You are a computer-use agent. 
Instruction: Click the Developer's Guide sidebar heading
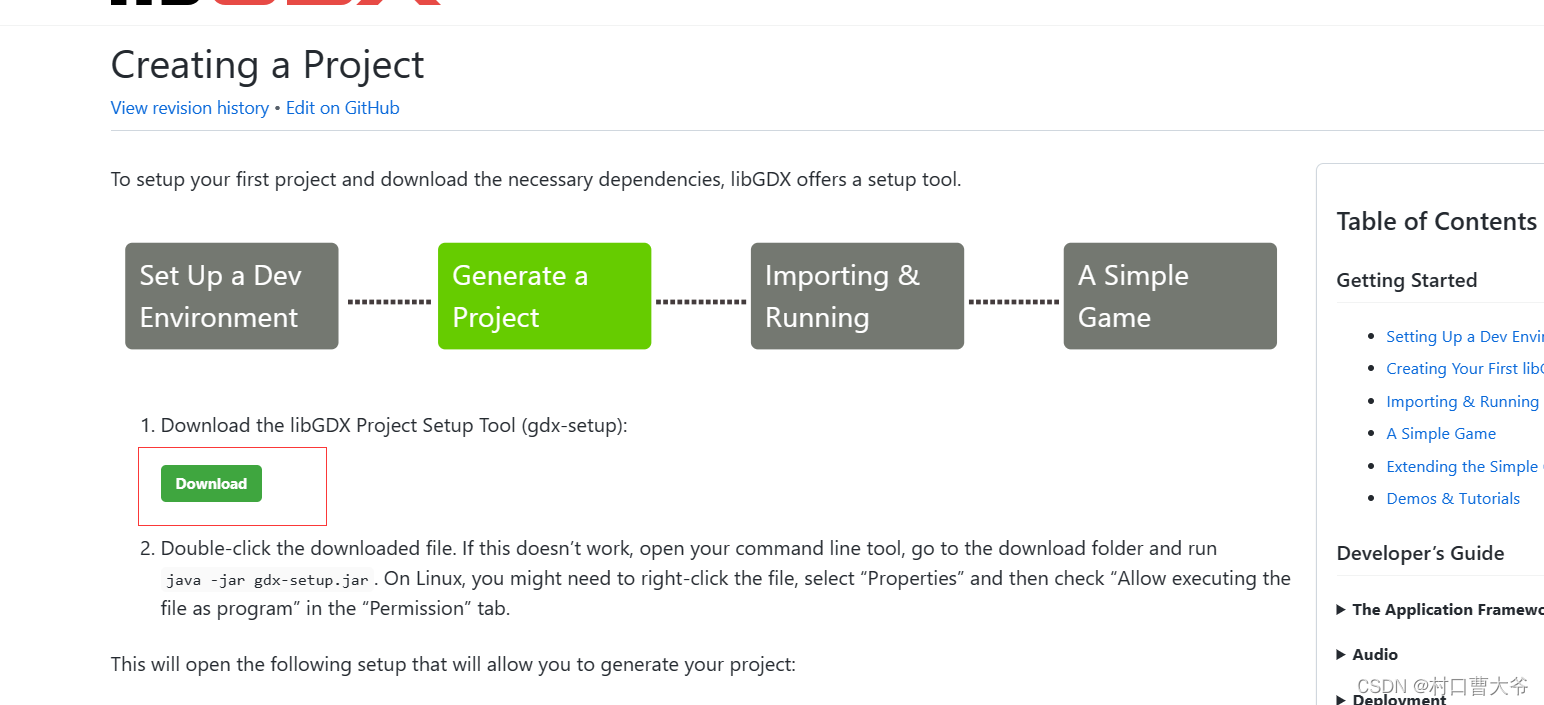click(x=1420, y=554)
